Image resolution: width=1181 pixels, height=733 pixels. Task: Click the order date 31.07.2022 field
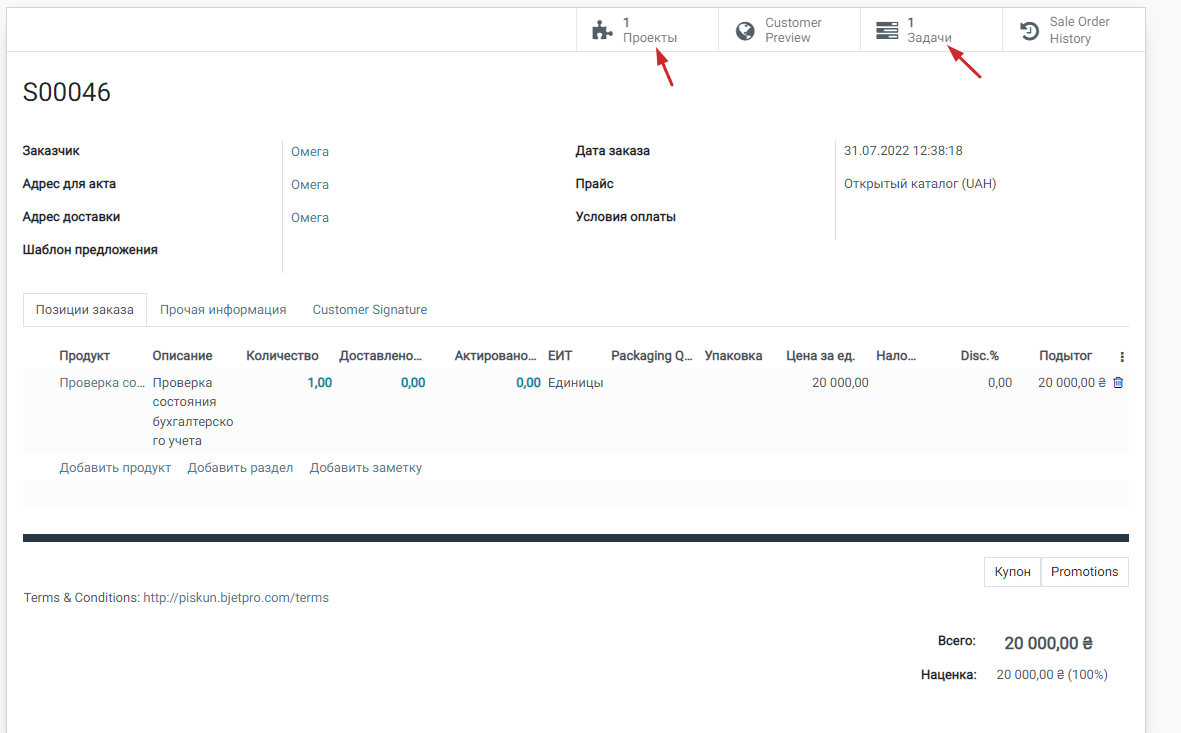point(903,151)
